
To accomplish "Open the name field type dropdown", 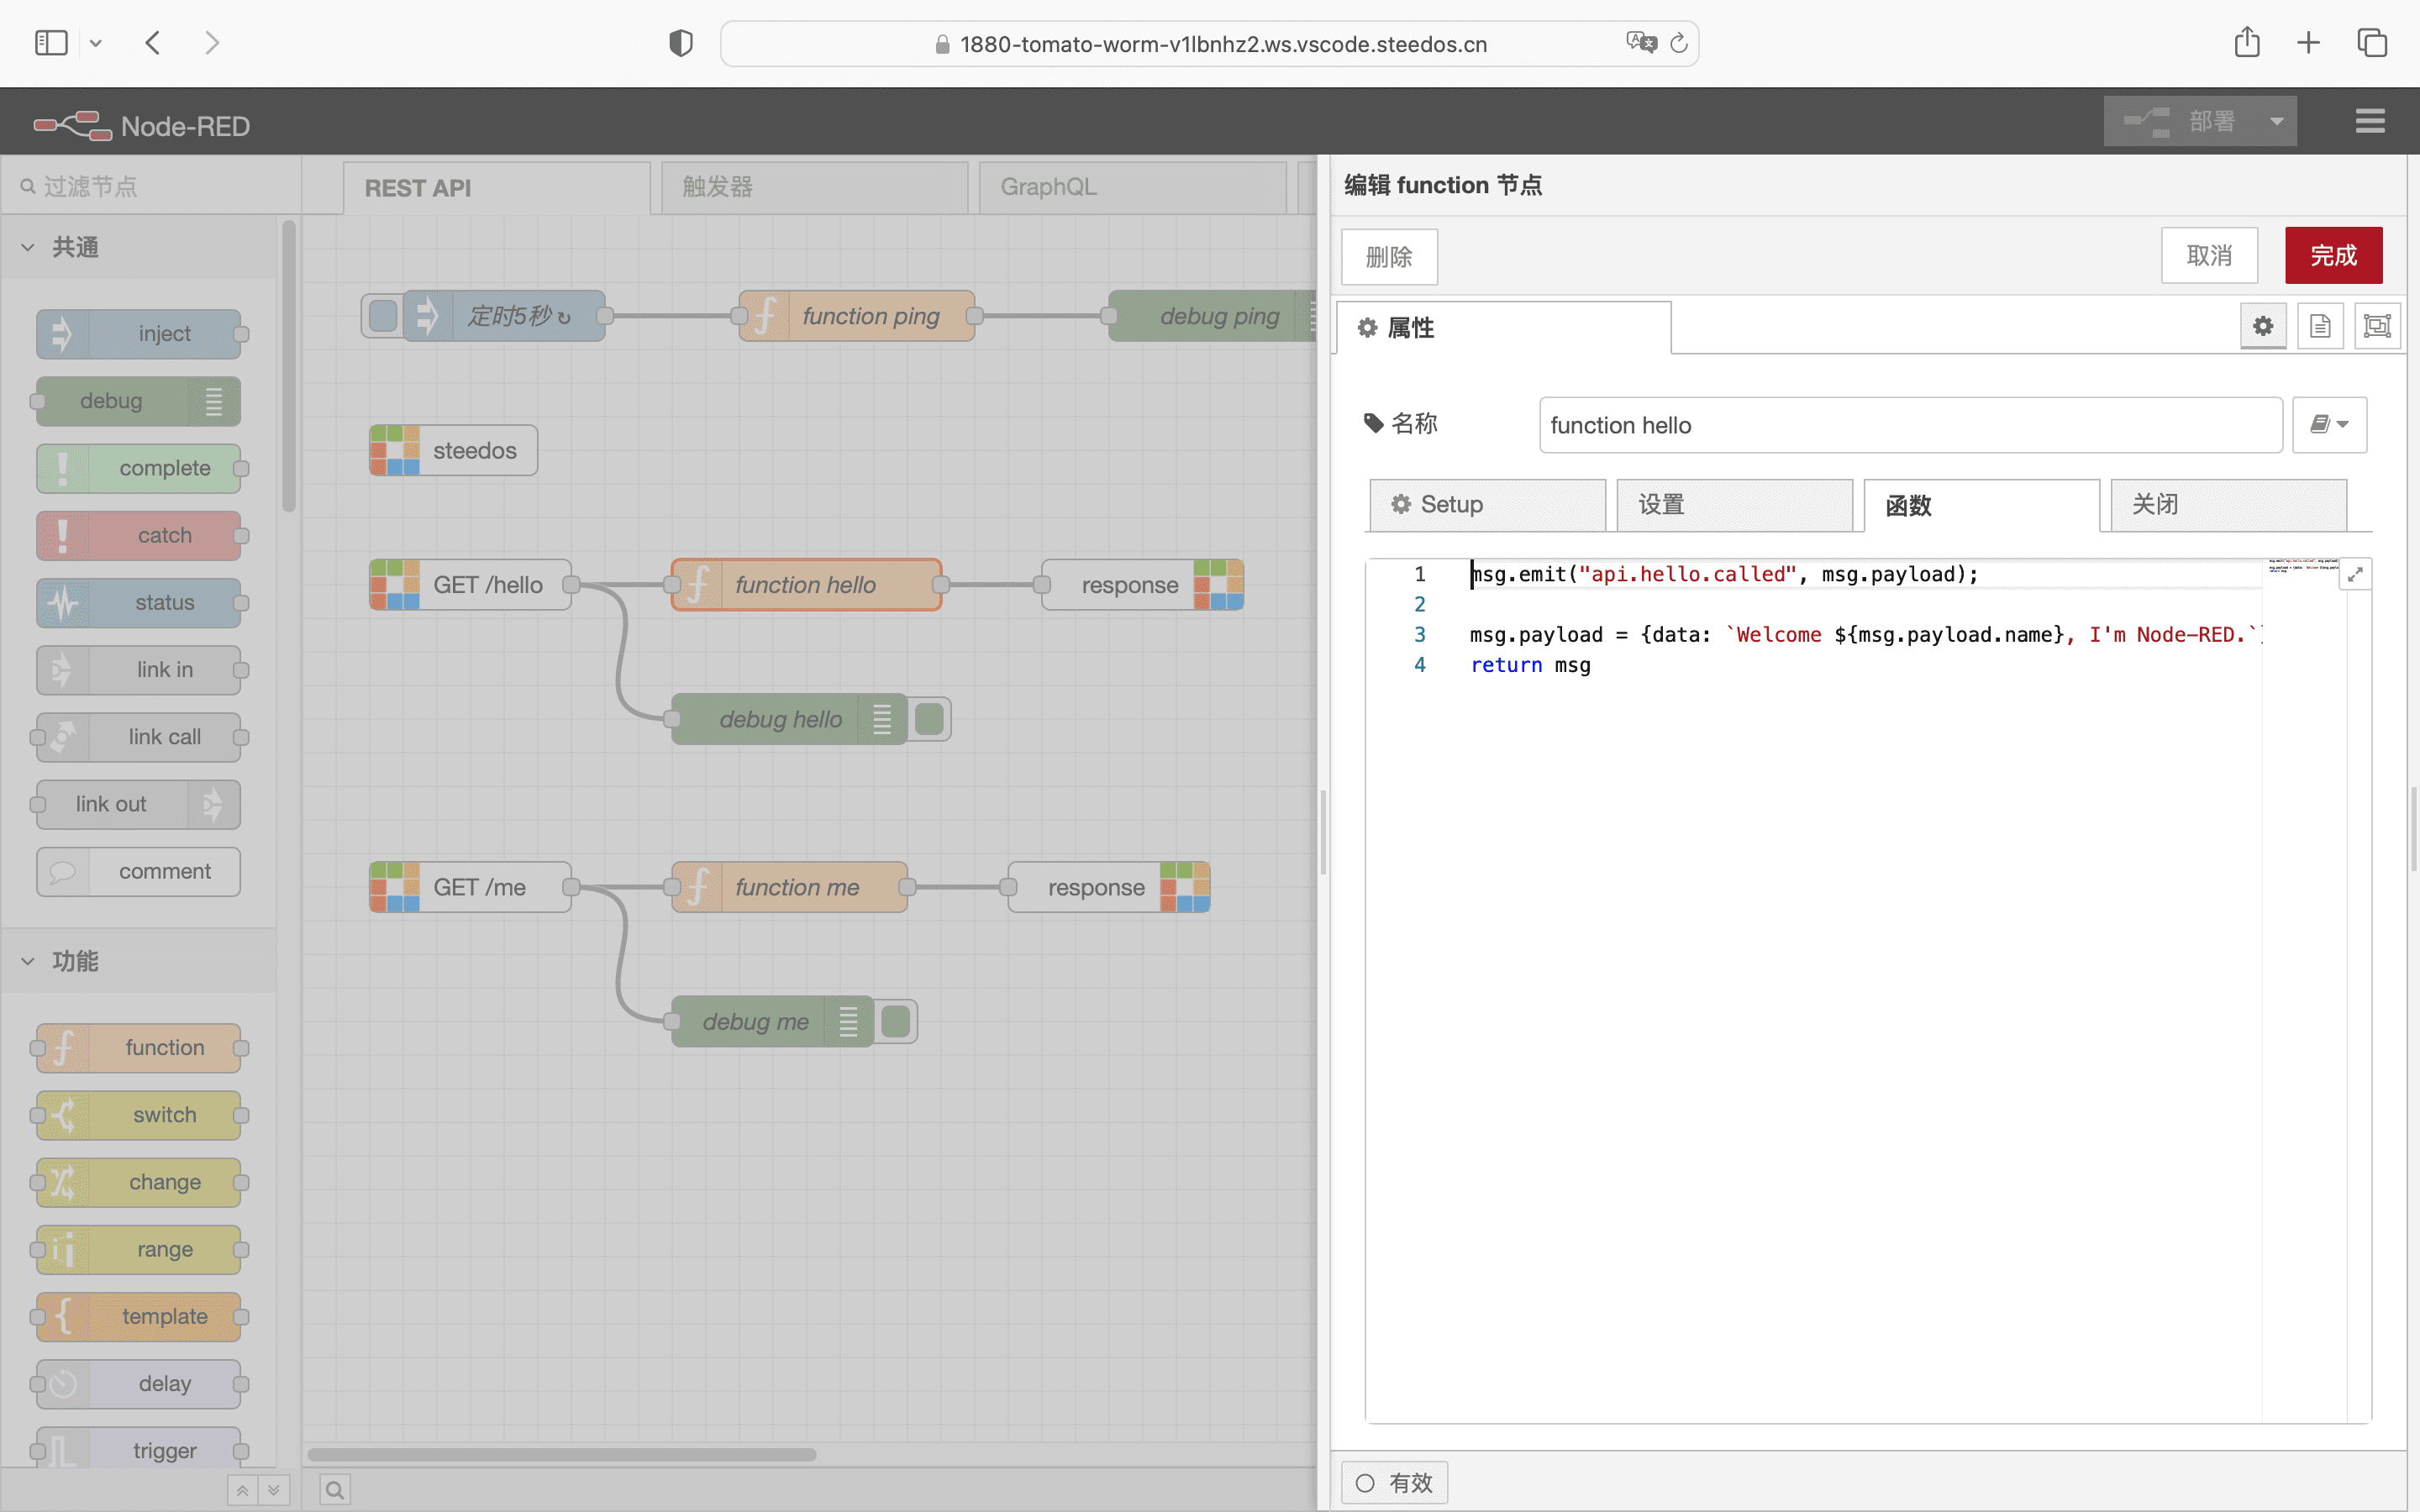I will (2329, 425).
